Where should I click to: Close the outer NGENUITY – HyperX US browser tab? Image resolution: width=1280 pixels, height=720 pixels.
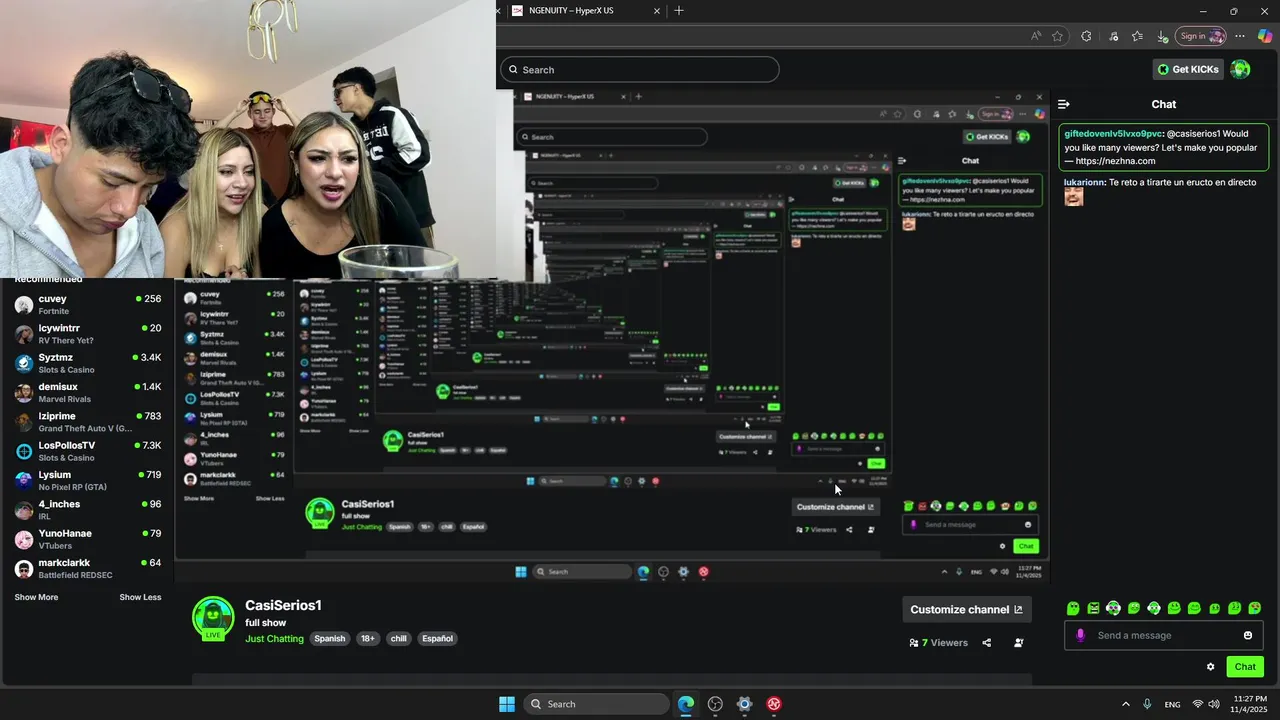(x=657, y=11)
